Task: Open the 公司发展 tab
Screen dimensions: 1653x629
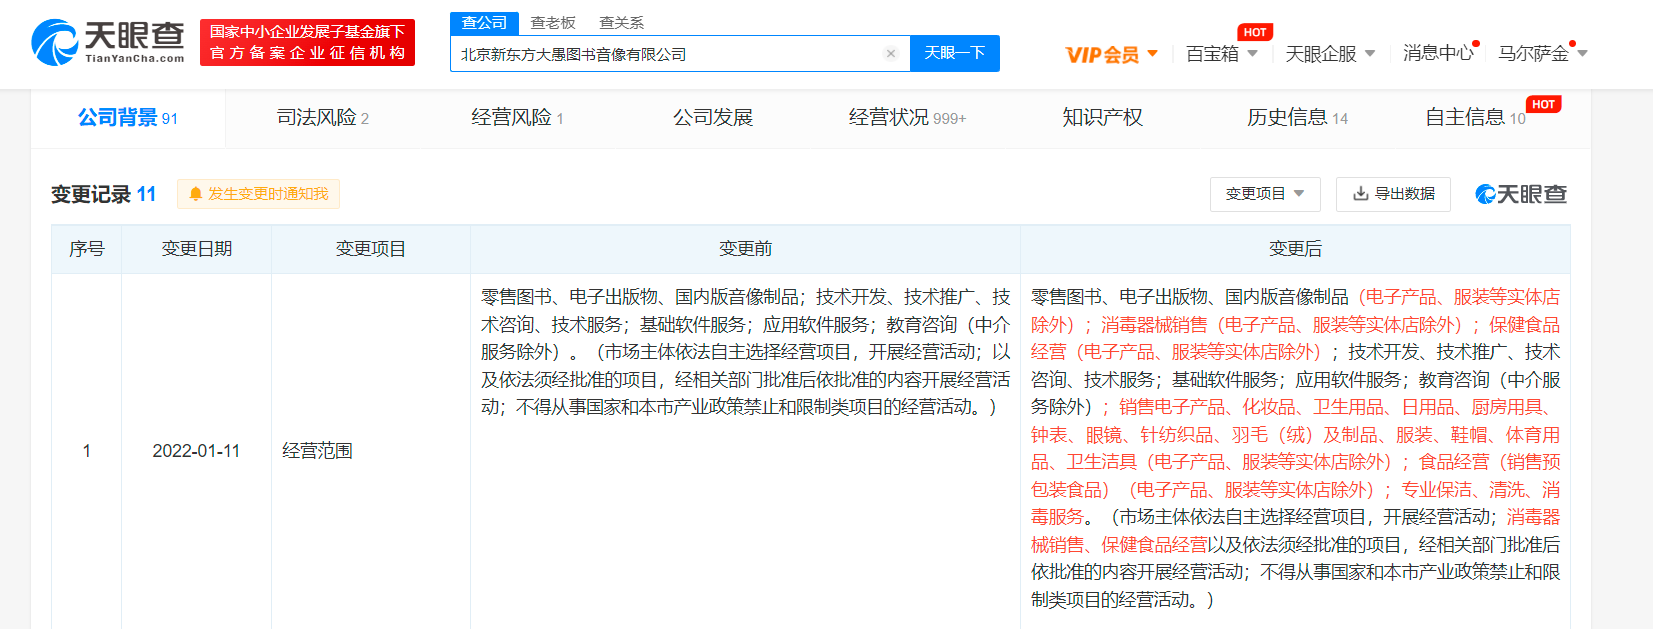Action: [x=713, y=118]
